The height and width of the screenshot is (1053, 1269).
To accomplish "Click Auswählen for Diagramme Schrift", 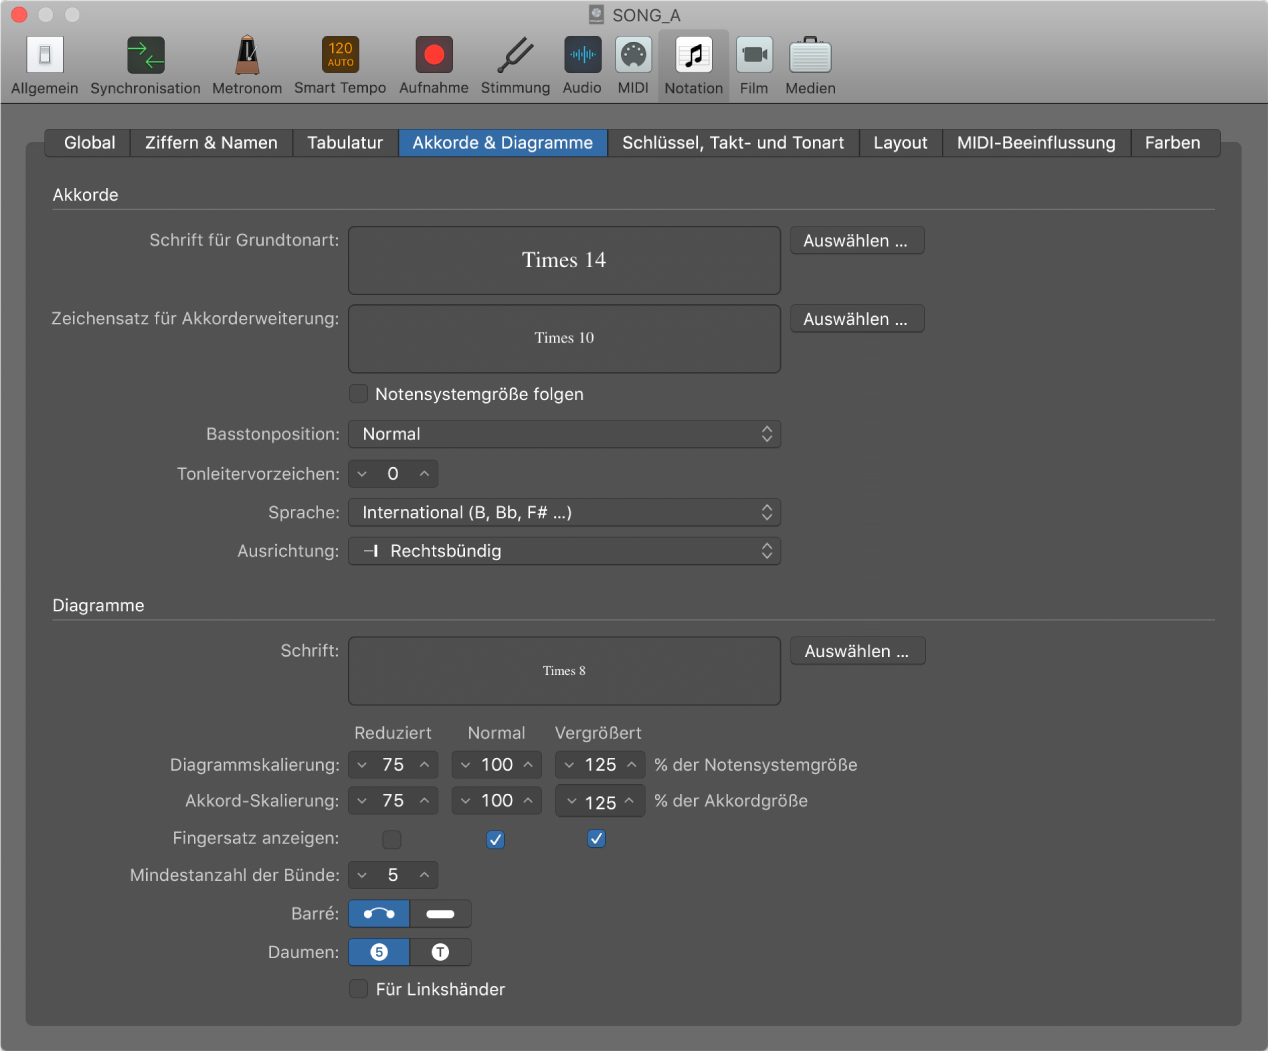I will (857, 651).
